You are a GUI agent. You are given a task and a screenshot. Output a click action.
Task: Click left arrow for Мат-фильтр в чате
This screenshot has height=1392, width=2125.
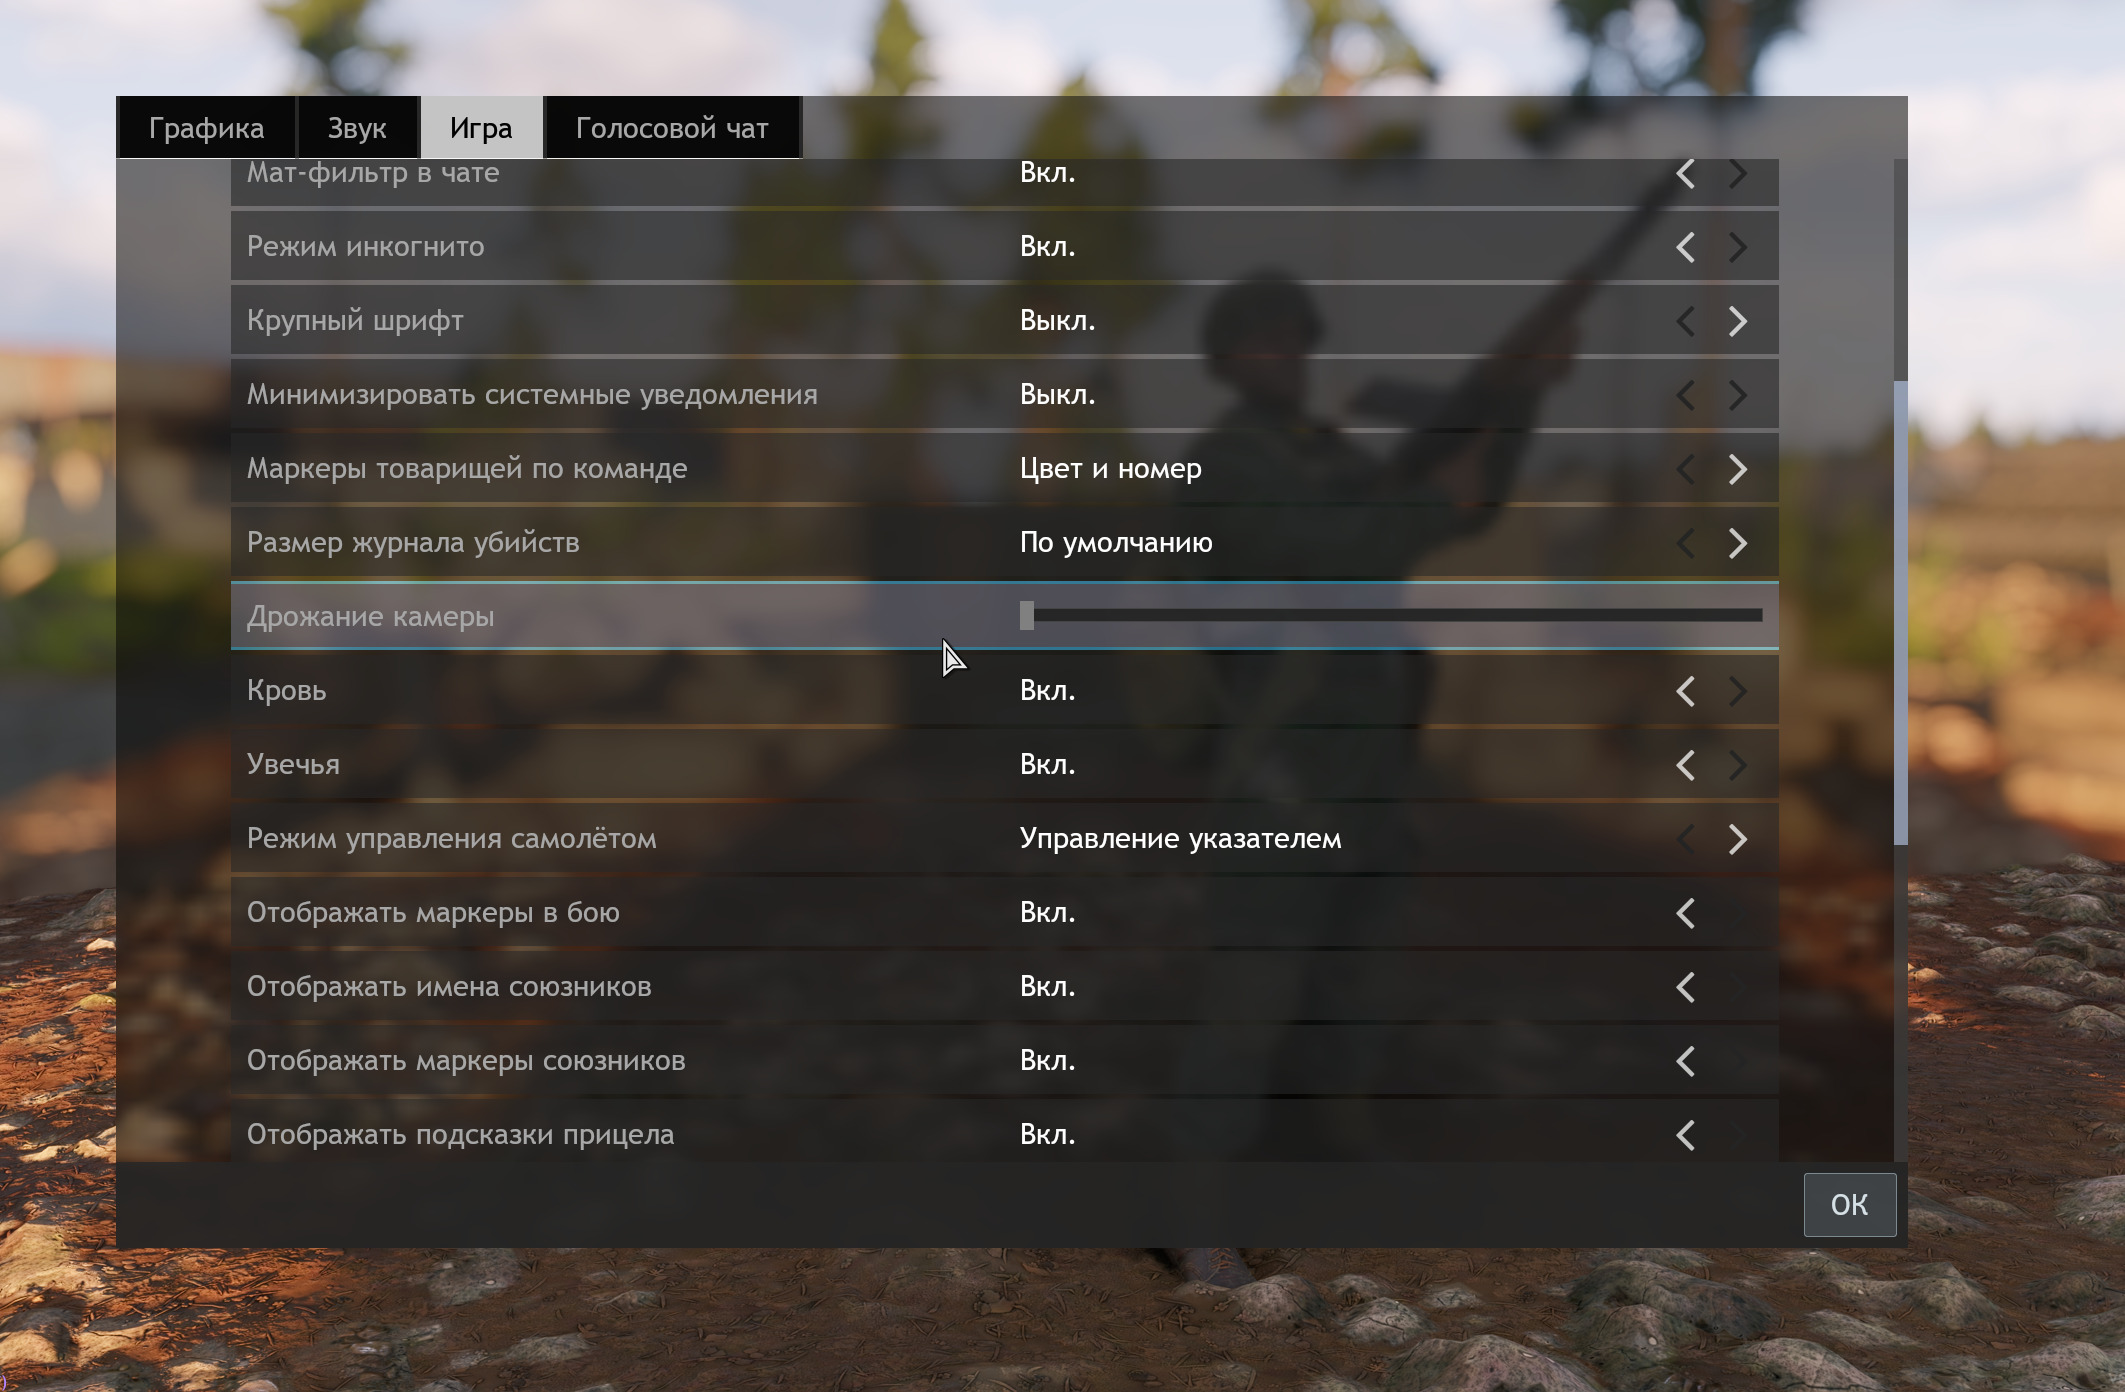click(1685, 174)
